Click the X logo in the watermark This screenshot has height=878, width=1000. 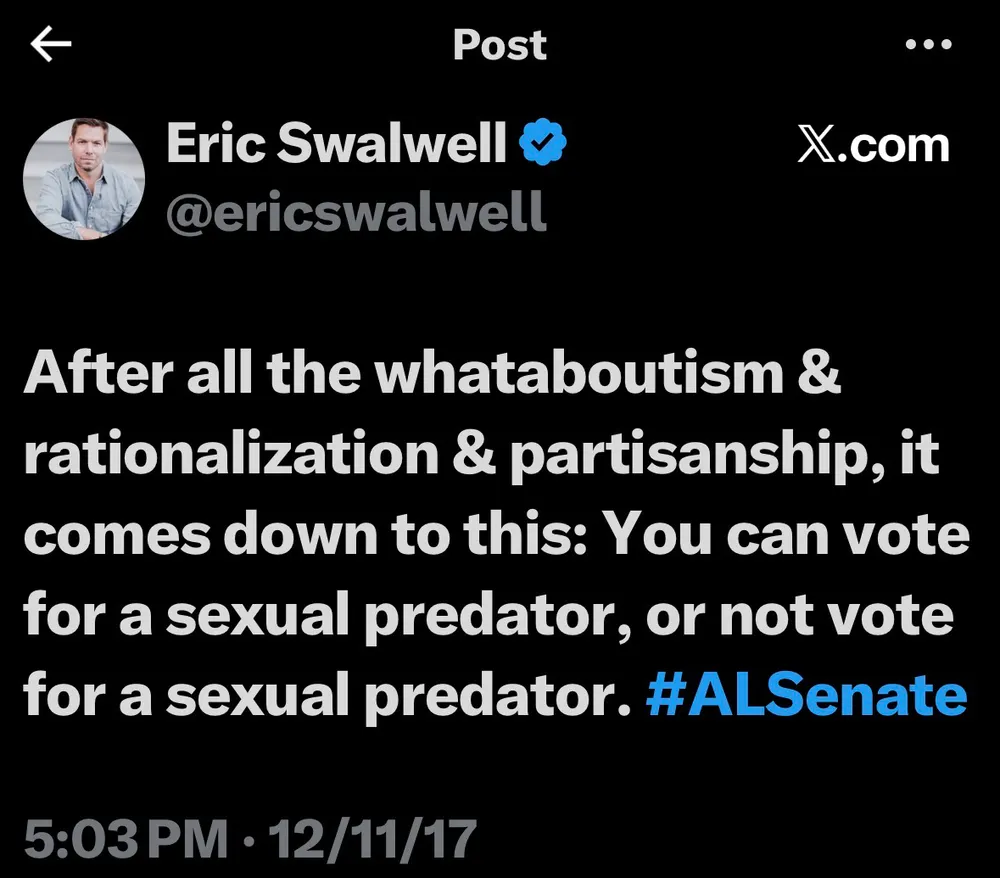819,146
